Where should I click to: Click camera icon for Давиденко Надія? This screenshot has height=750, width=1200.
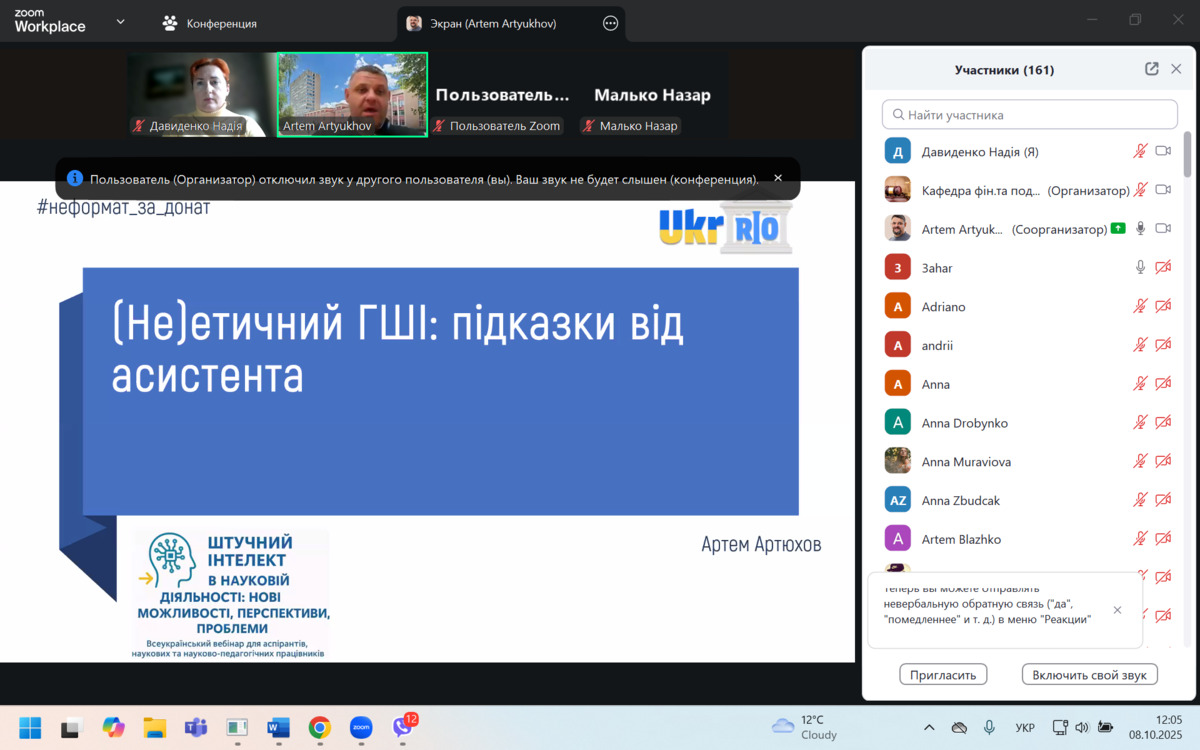point(1163,151)
